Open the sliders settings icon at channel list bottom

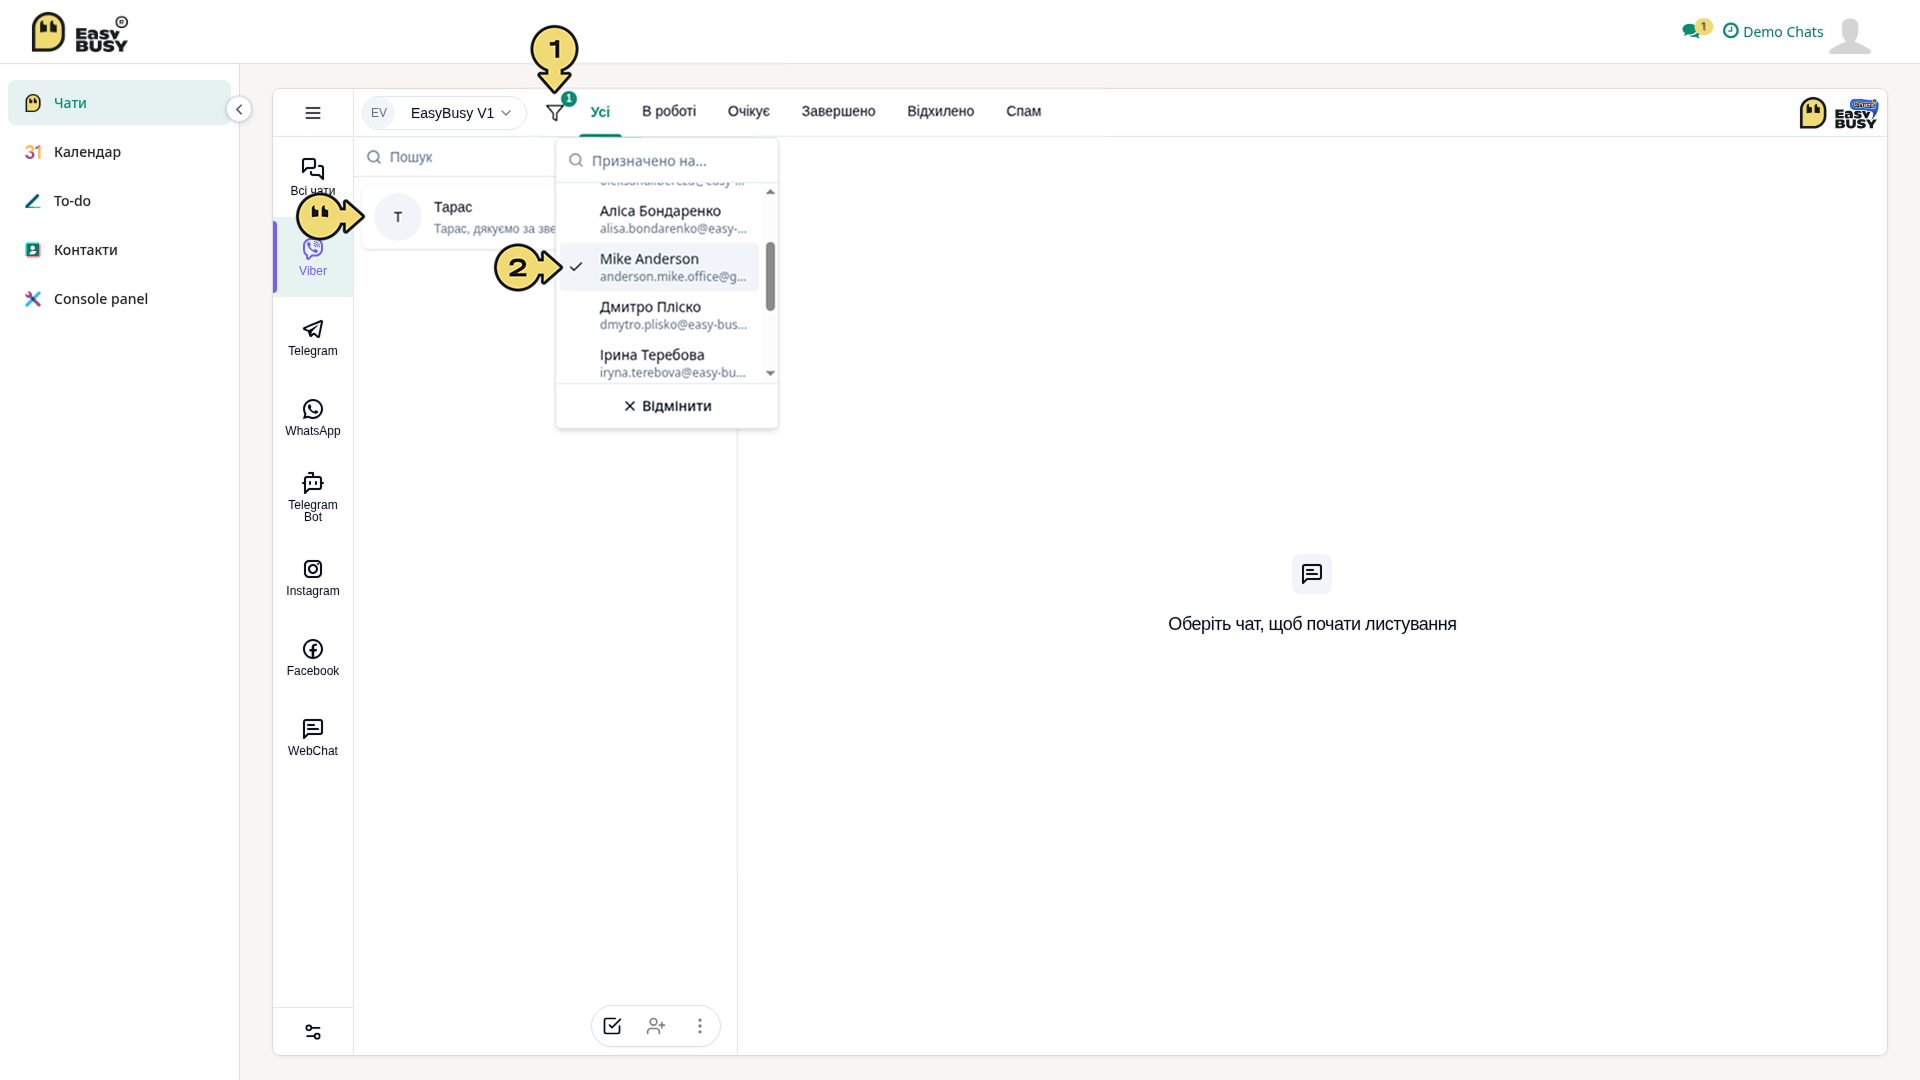tap(313, 1032)
